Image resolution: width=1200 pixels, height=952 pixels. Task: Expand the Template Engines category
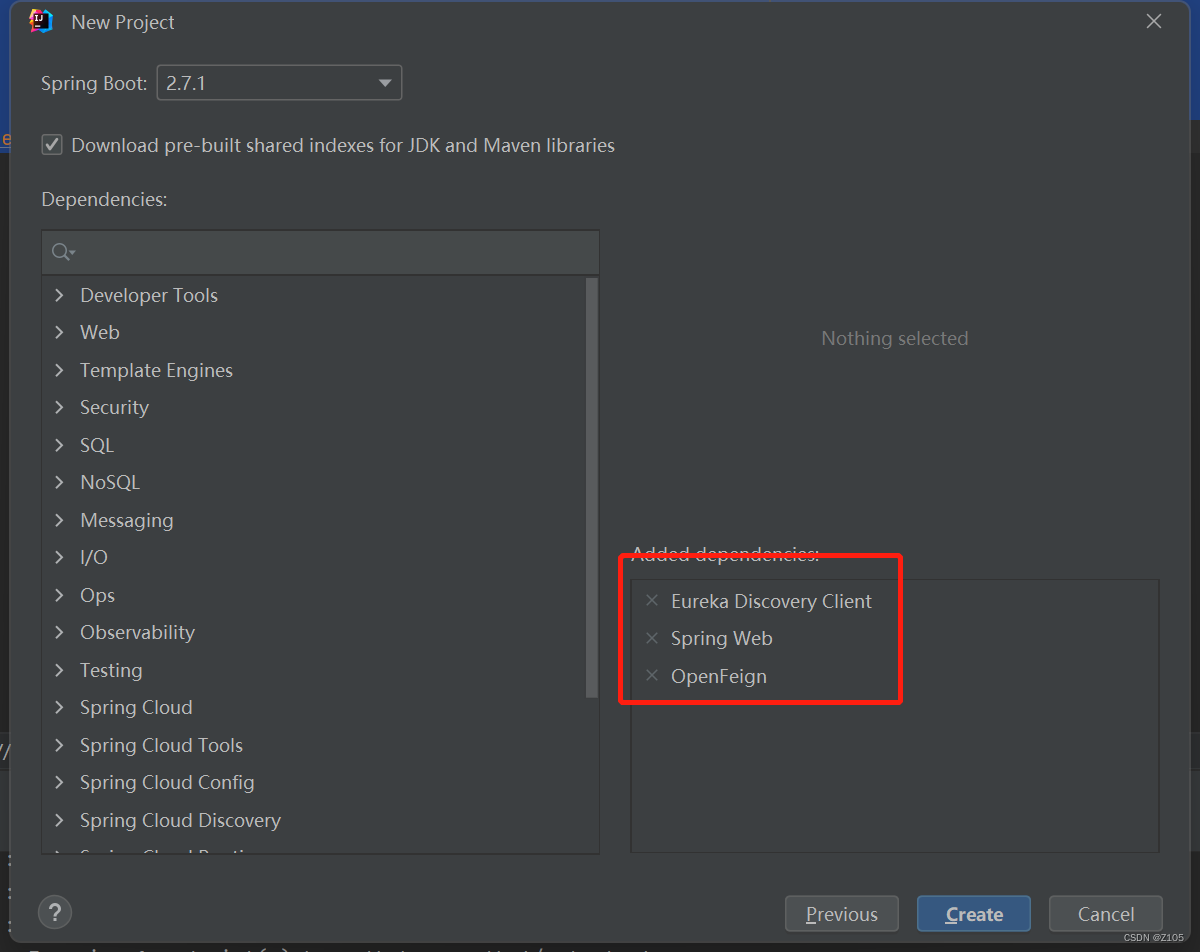coord(59,370)
